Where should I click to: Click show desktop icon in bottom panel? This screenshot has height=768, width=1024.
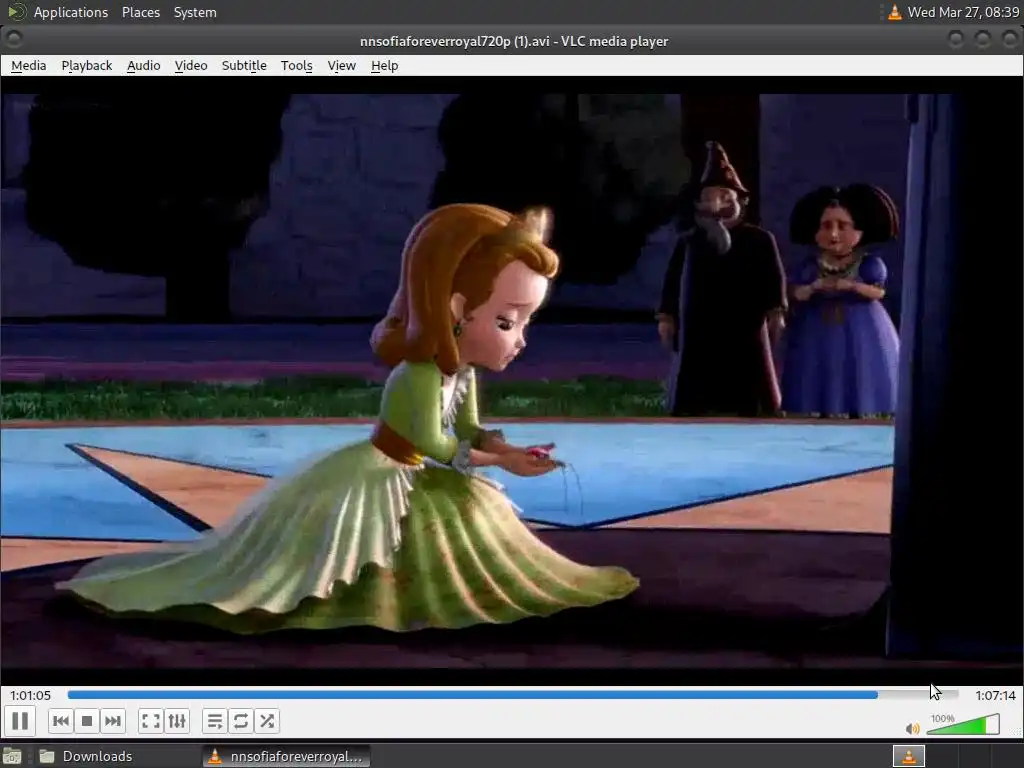[12, 756]
